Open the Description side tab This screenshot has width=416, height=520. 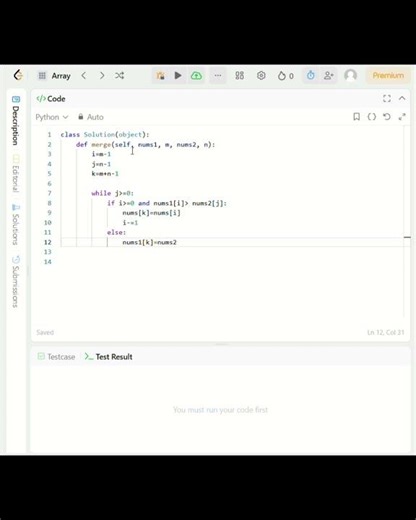point(16,121)
